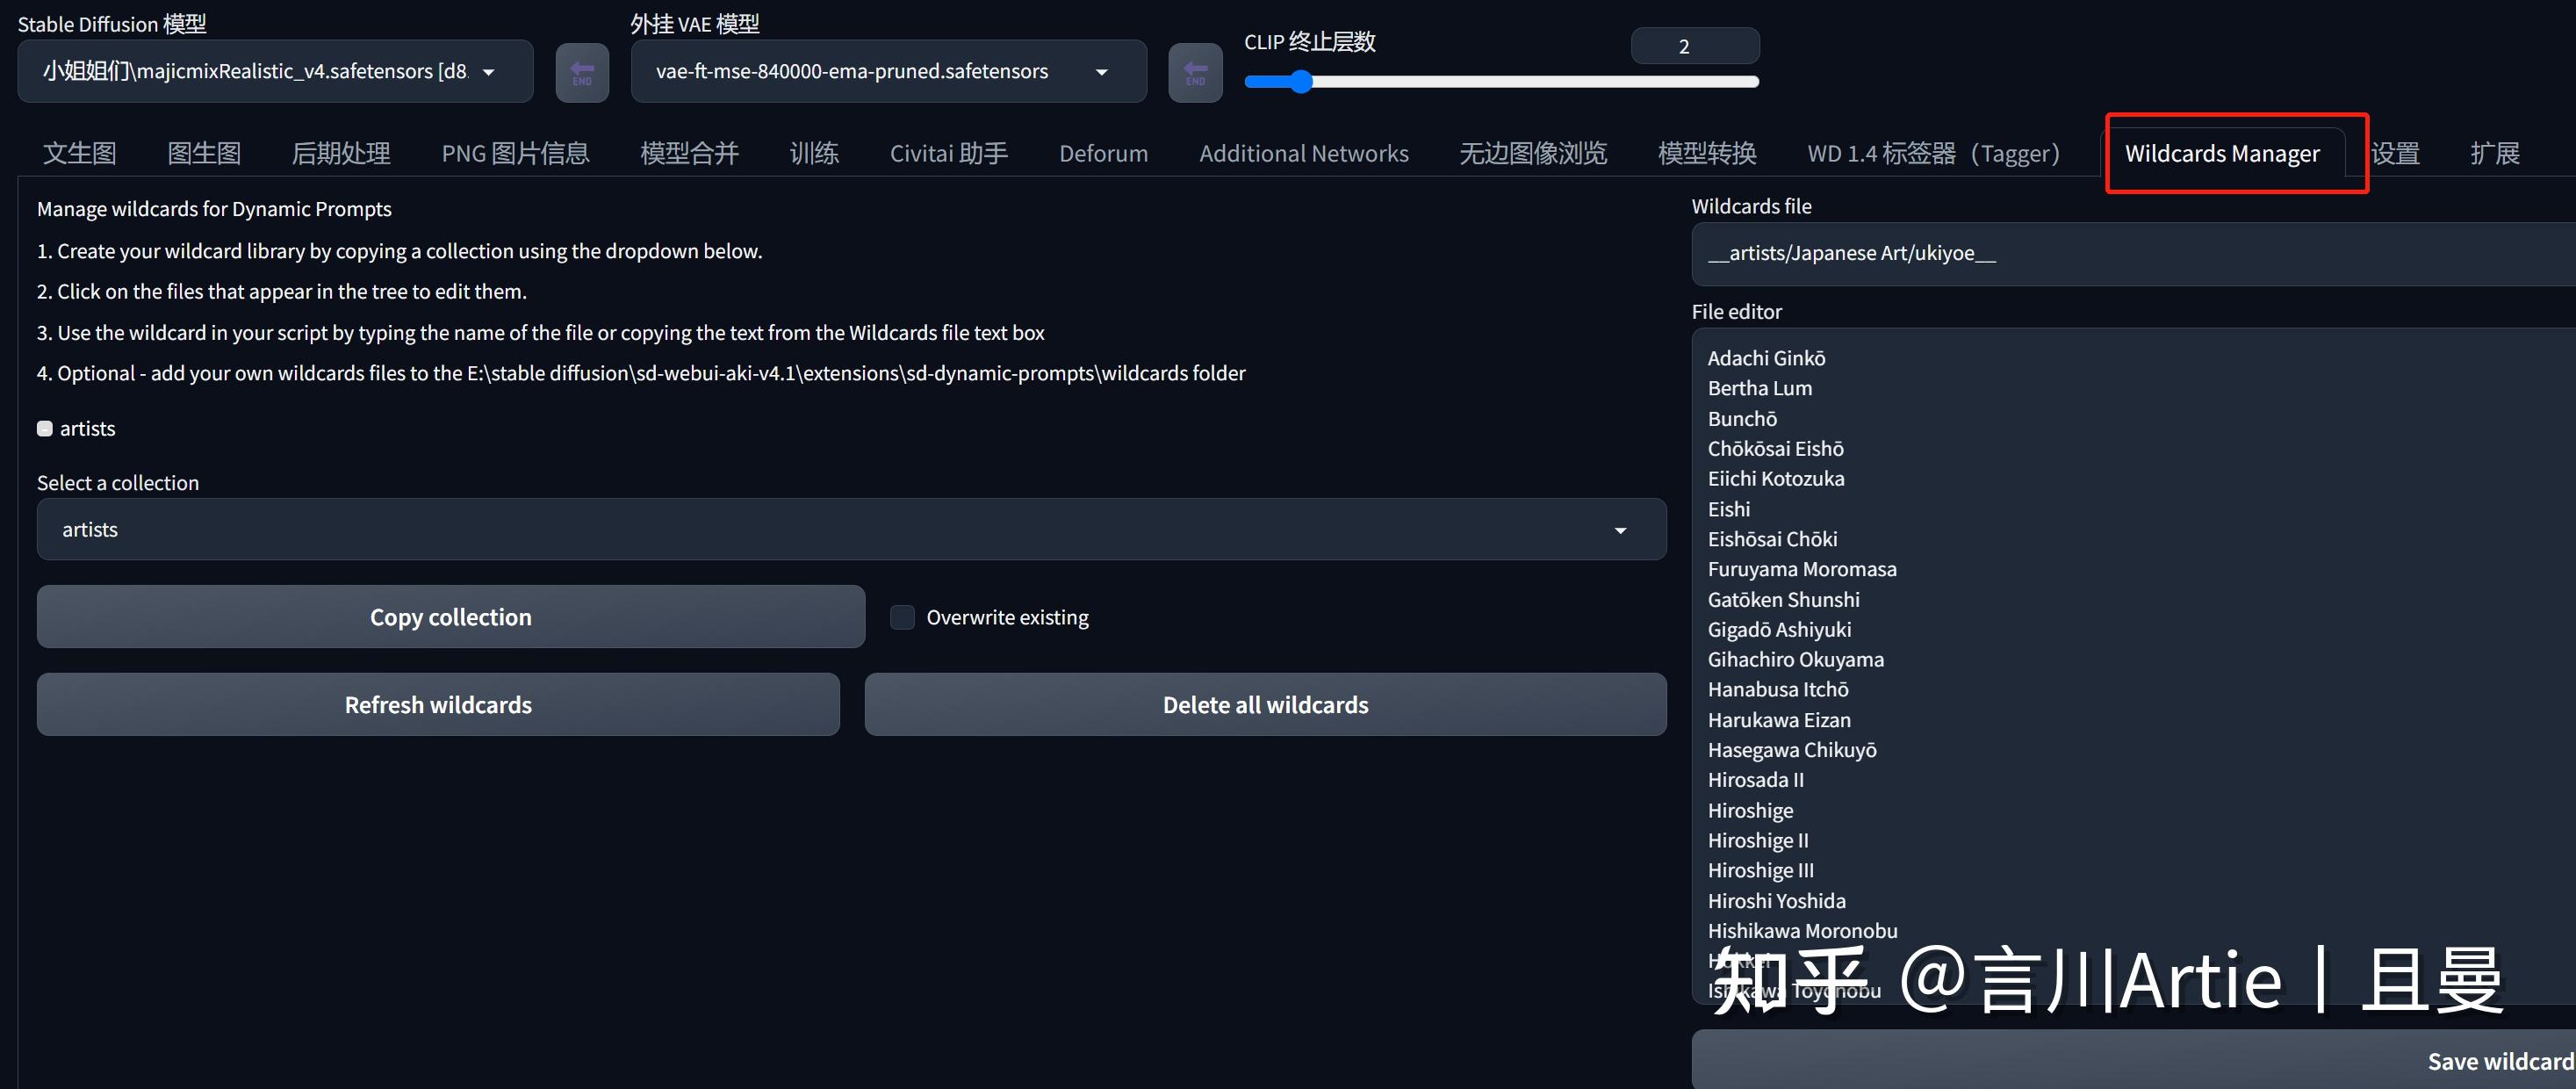Switch to the 设置 tab
This screenshot has width=2576, height=1089.
[2398, 153]
